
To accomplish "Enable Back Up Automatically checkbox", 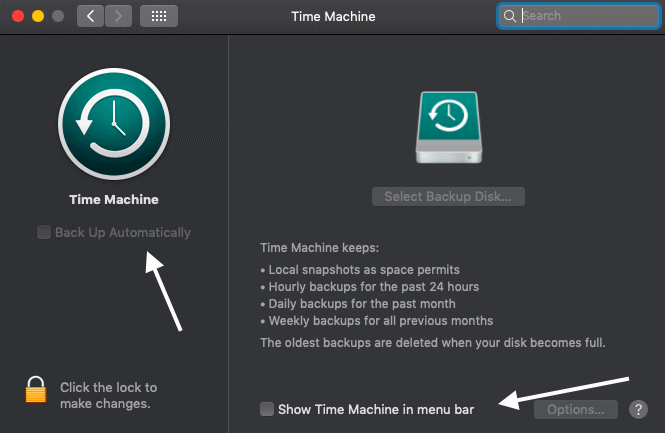I will [44, 232].
